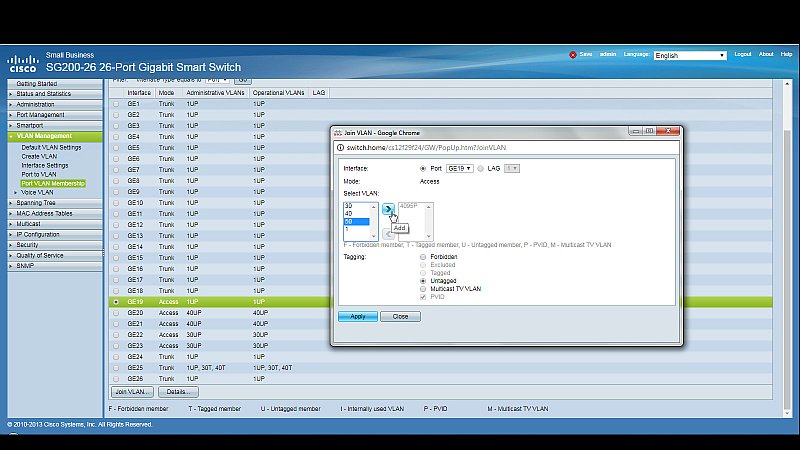Expand the Spanning Tree menu section

coord(35,202)
